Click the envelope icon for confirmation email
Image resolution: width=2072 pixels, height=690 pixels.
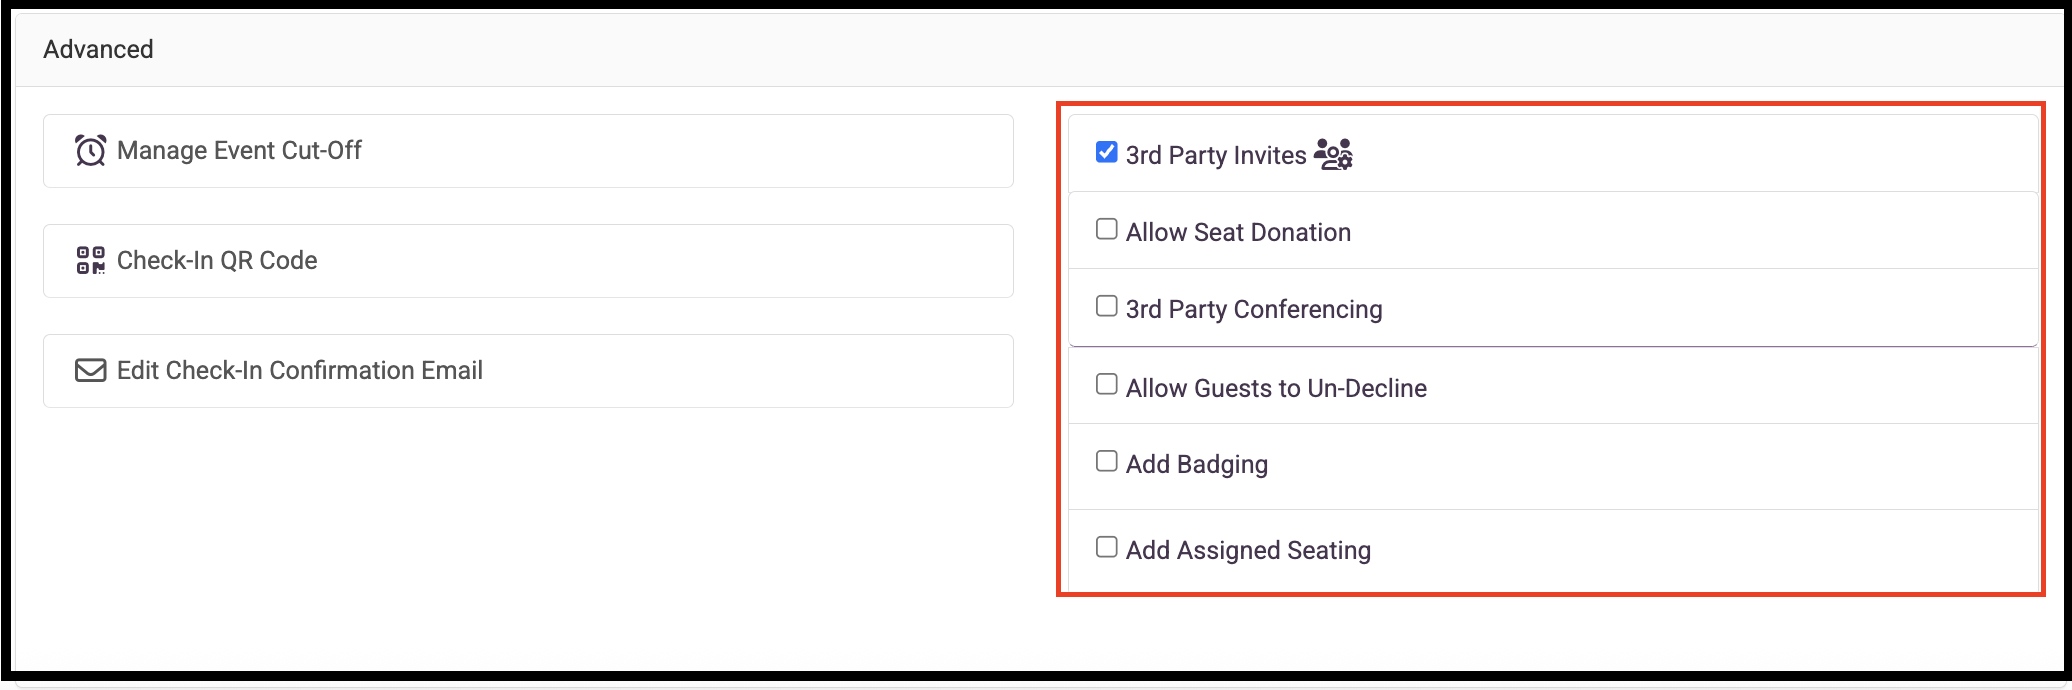91,371
